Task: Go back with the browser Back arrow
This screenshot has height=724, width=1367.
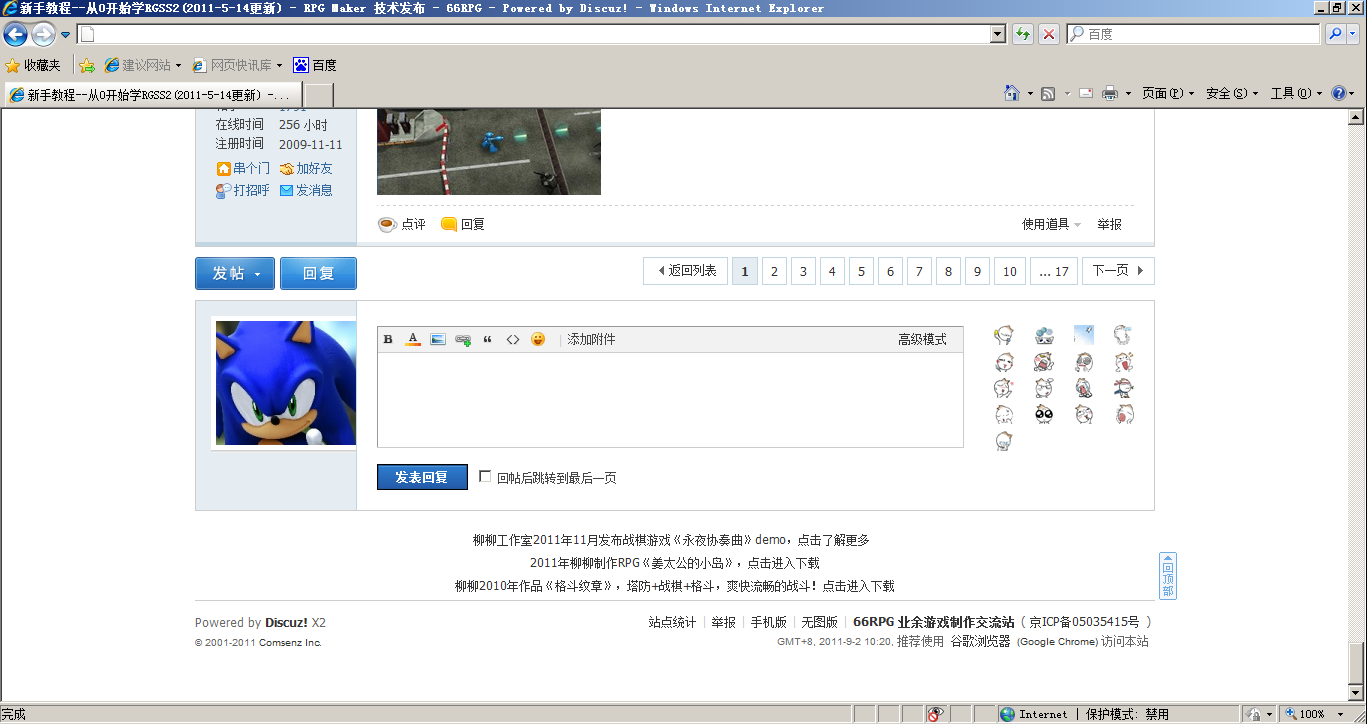Action: (x=16, y=35)
